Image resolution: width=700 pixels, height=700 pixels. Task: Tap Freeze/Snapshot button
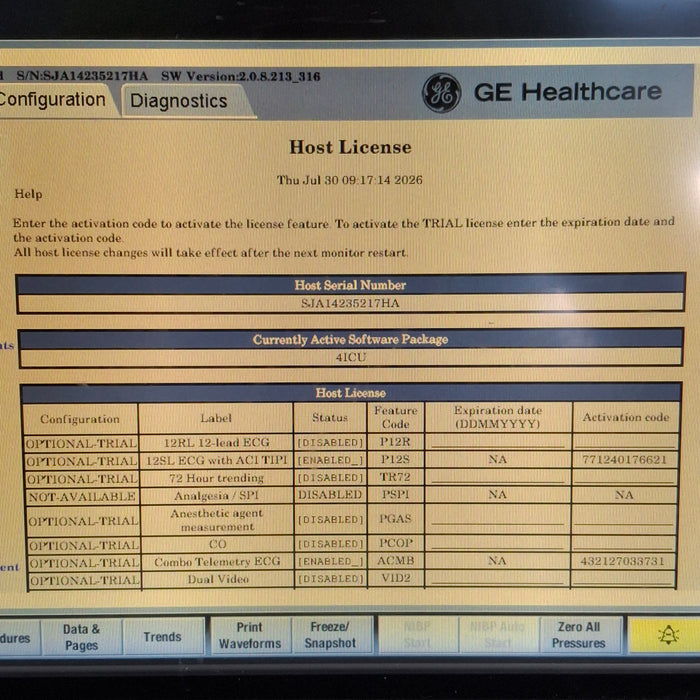(x=330, y=635)
